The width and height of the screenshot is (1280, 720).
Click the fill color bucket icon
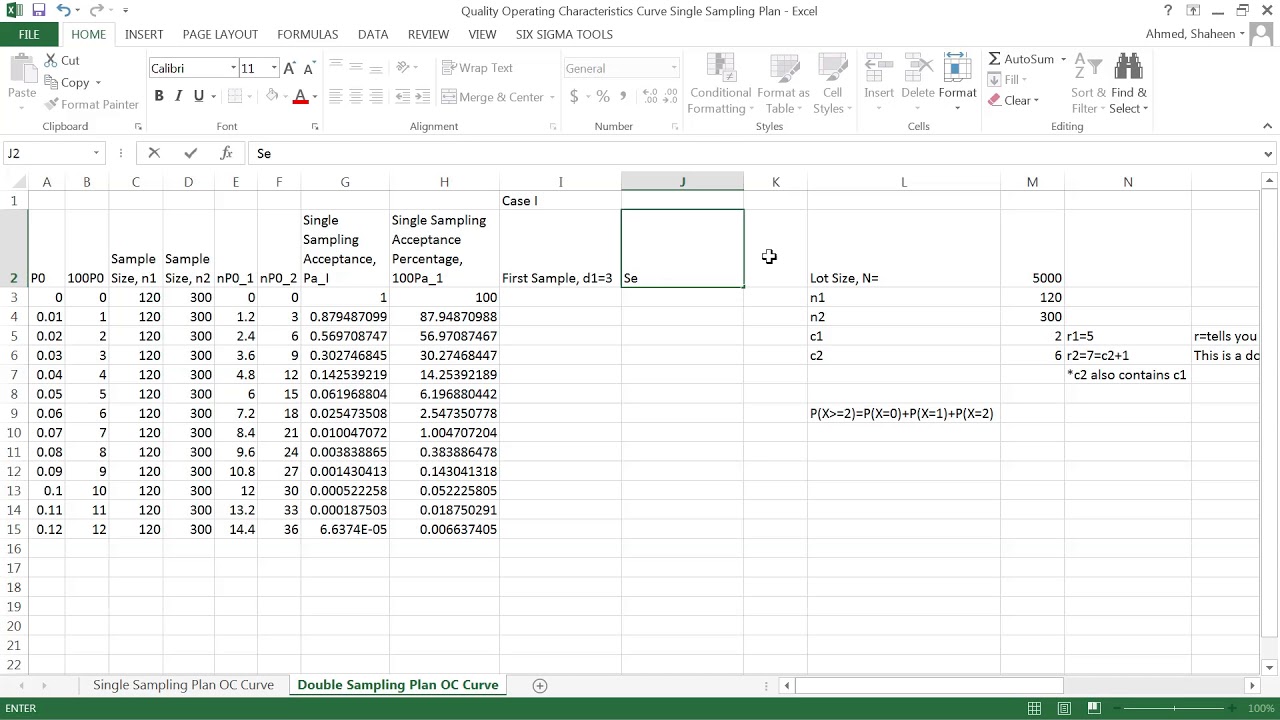click(271, 96)
